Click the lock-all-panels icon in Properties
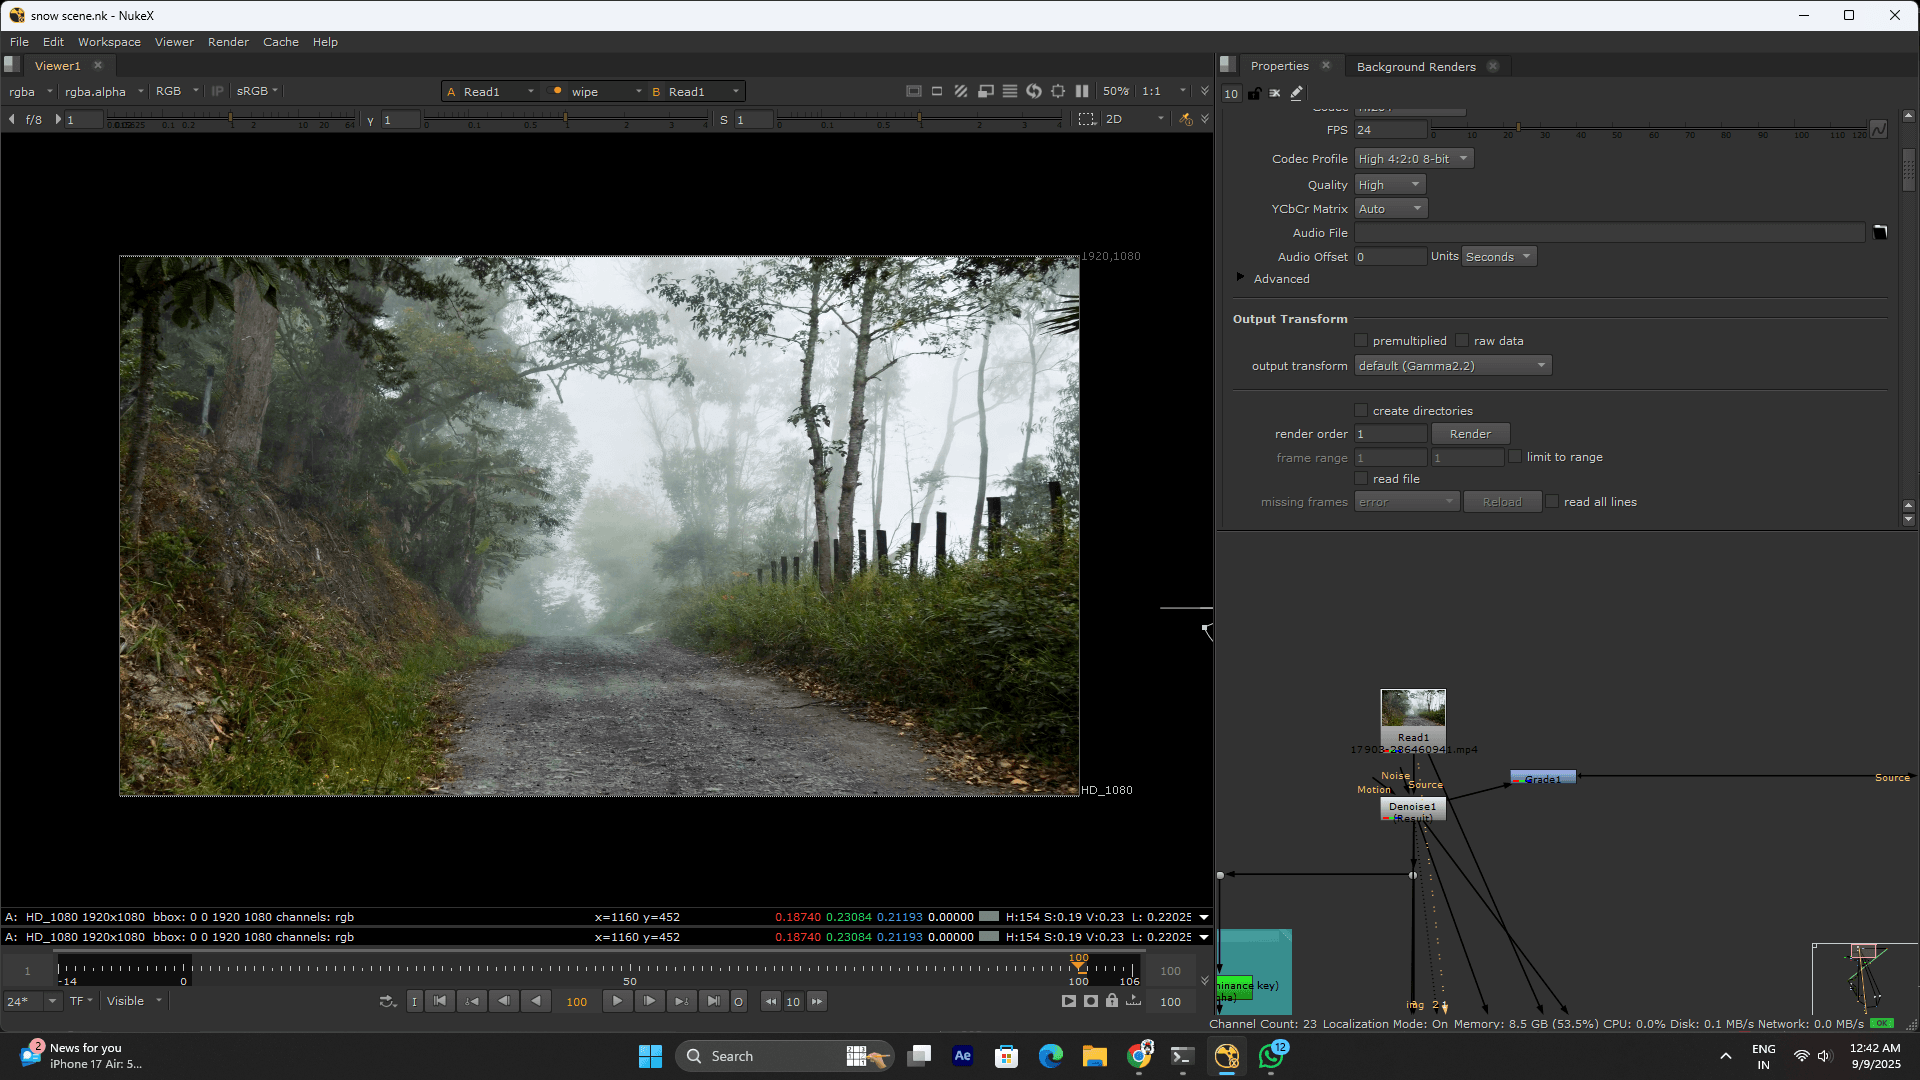Viewport: 1920px width, 1080px height. click(1254, 93)
